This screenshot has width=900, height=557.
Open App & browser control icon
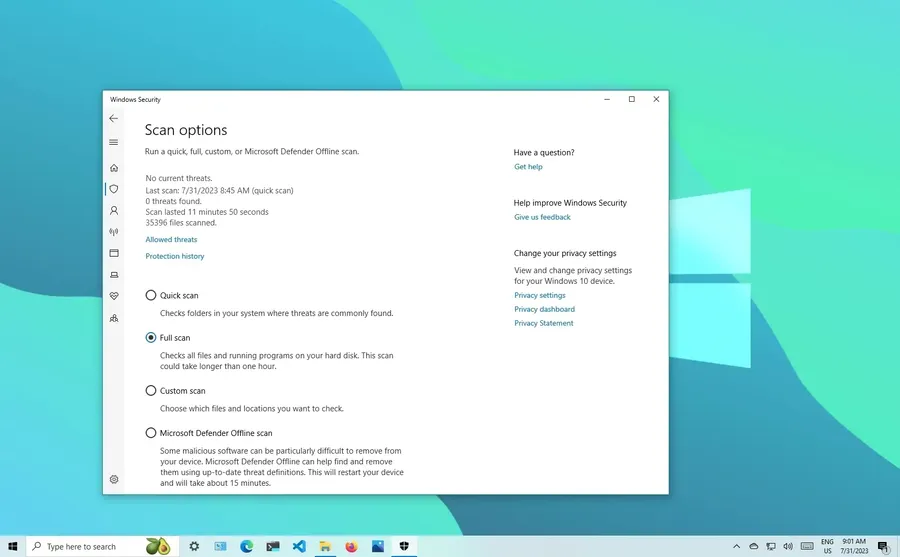point(114,253)
